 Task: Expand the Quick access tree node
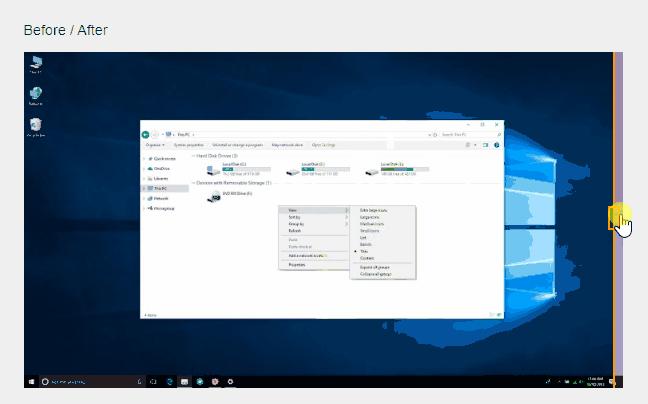pos(144,159)
